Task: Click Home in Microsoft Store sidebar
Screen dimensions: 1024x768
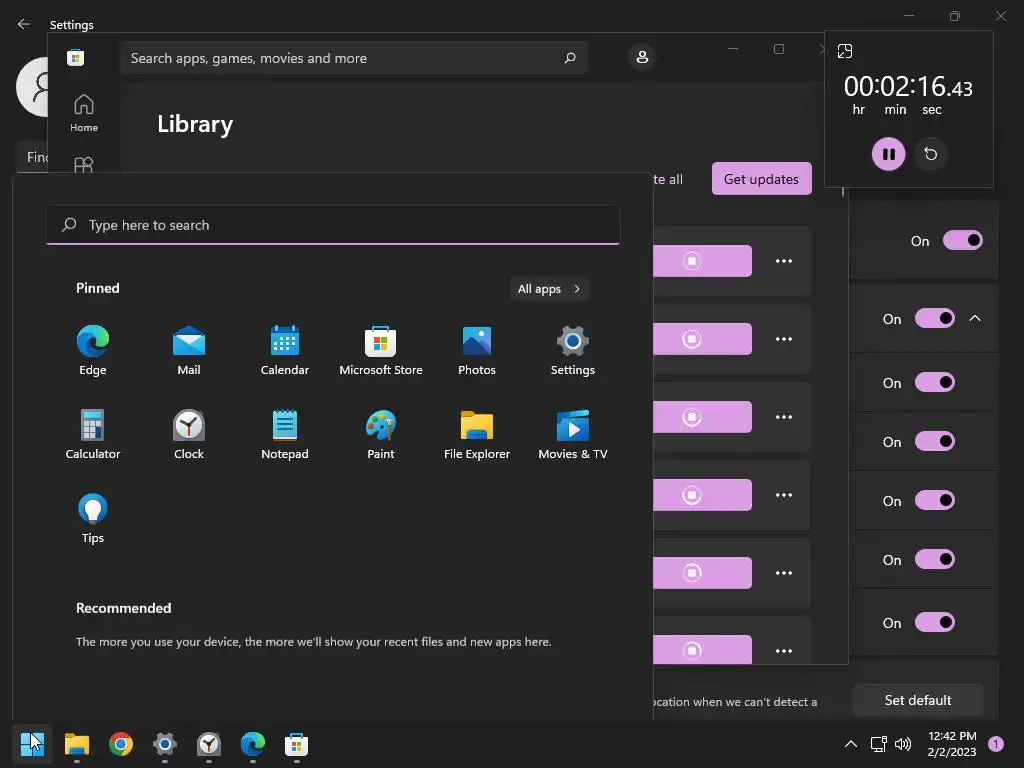Action: point(84,113)
